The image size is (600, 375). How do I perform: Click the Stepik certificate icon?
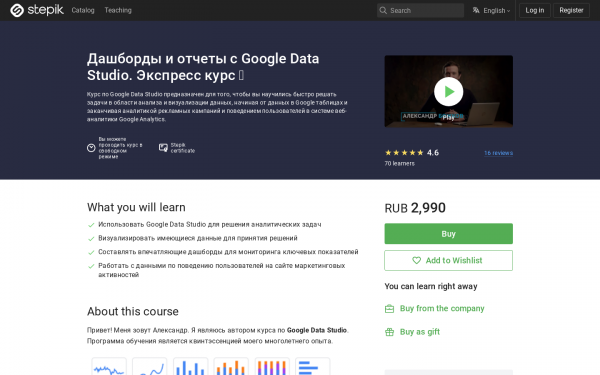[x=163, y=148]
